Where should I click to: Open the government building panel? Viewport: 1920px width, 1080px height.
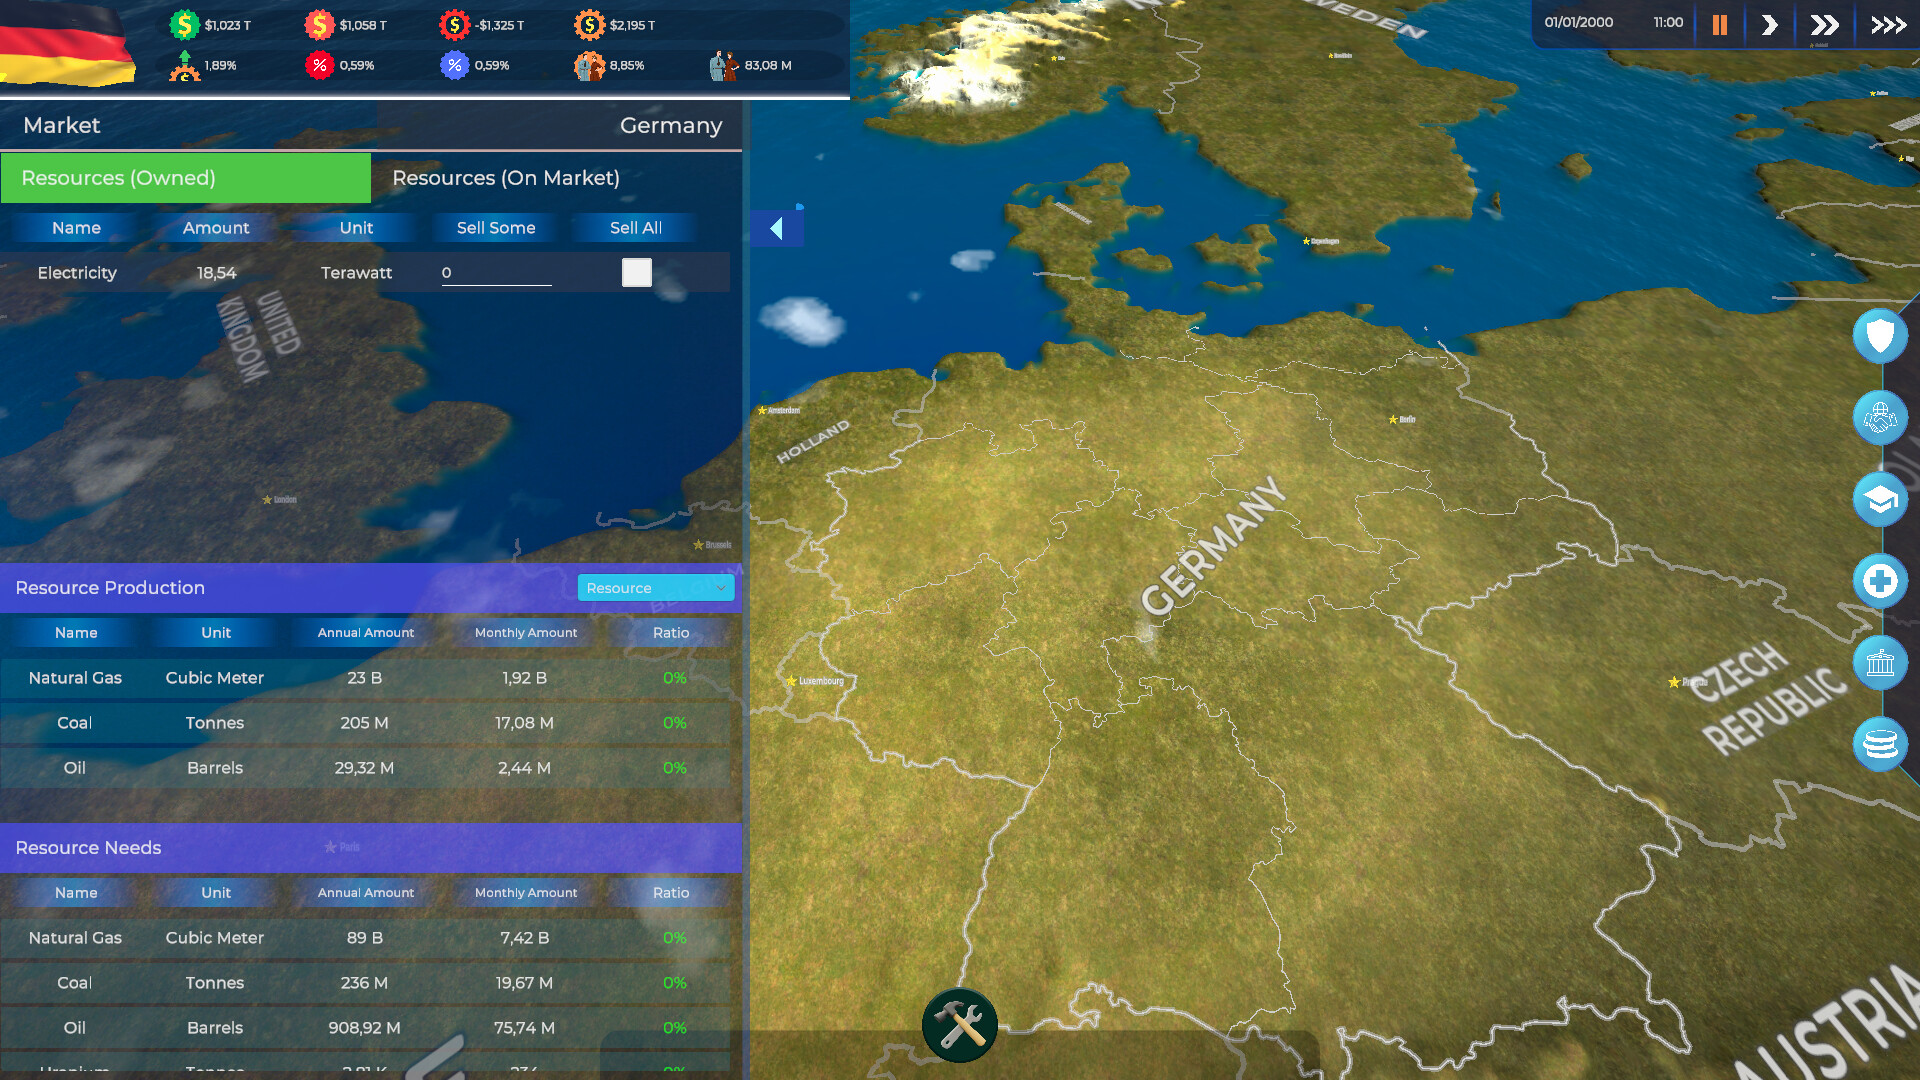pyautogui.click(x=1880, y=663)
